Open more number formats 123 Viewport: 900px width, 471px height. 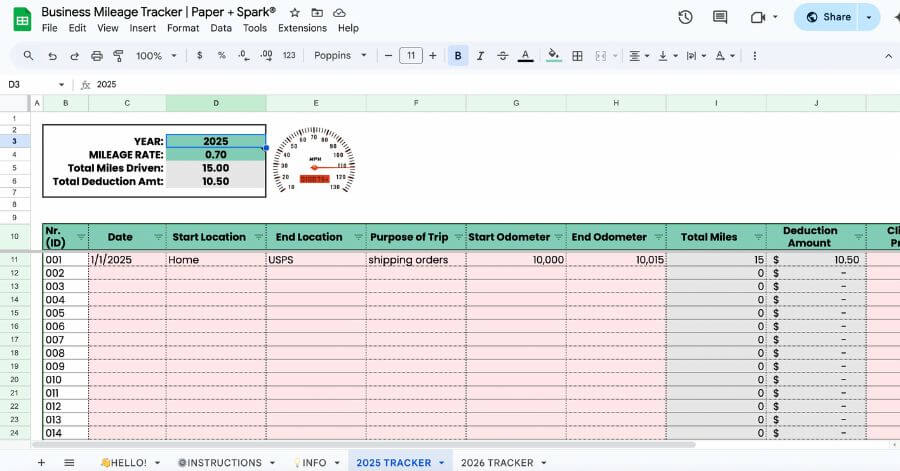289,56
